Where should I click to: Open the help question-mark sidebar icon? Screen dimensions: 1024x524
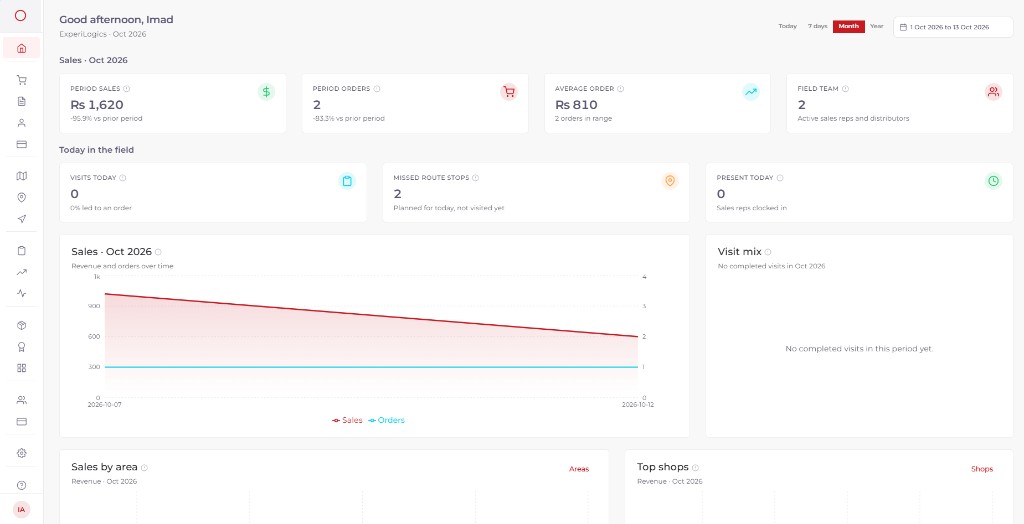[22, 485]
